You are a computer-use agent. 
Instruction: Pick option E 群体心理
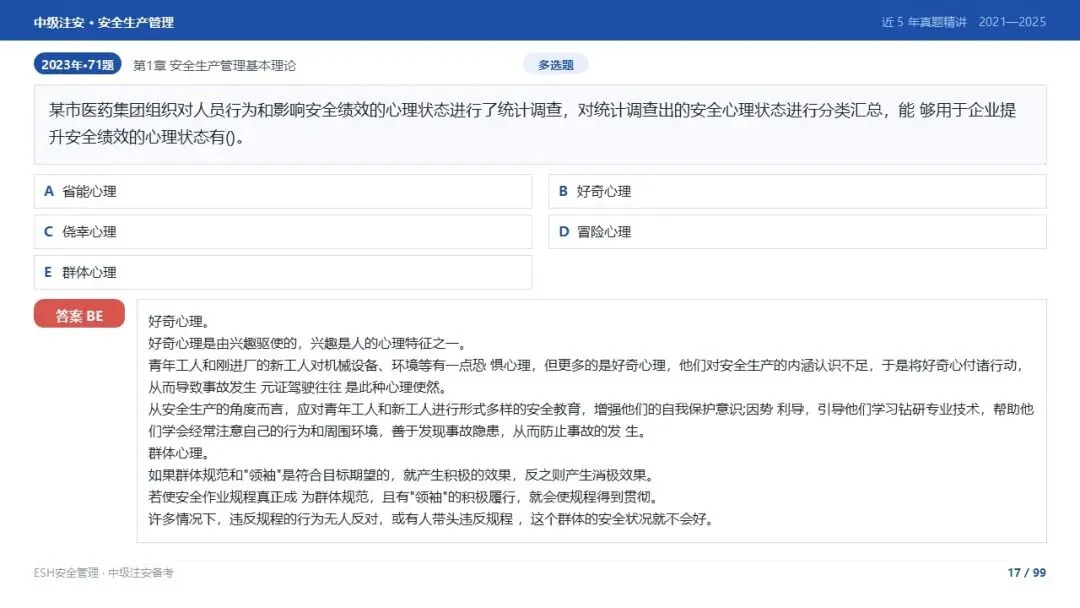point(283,272)
